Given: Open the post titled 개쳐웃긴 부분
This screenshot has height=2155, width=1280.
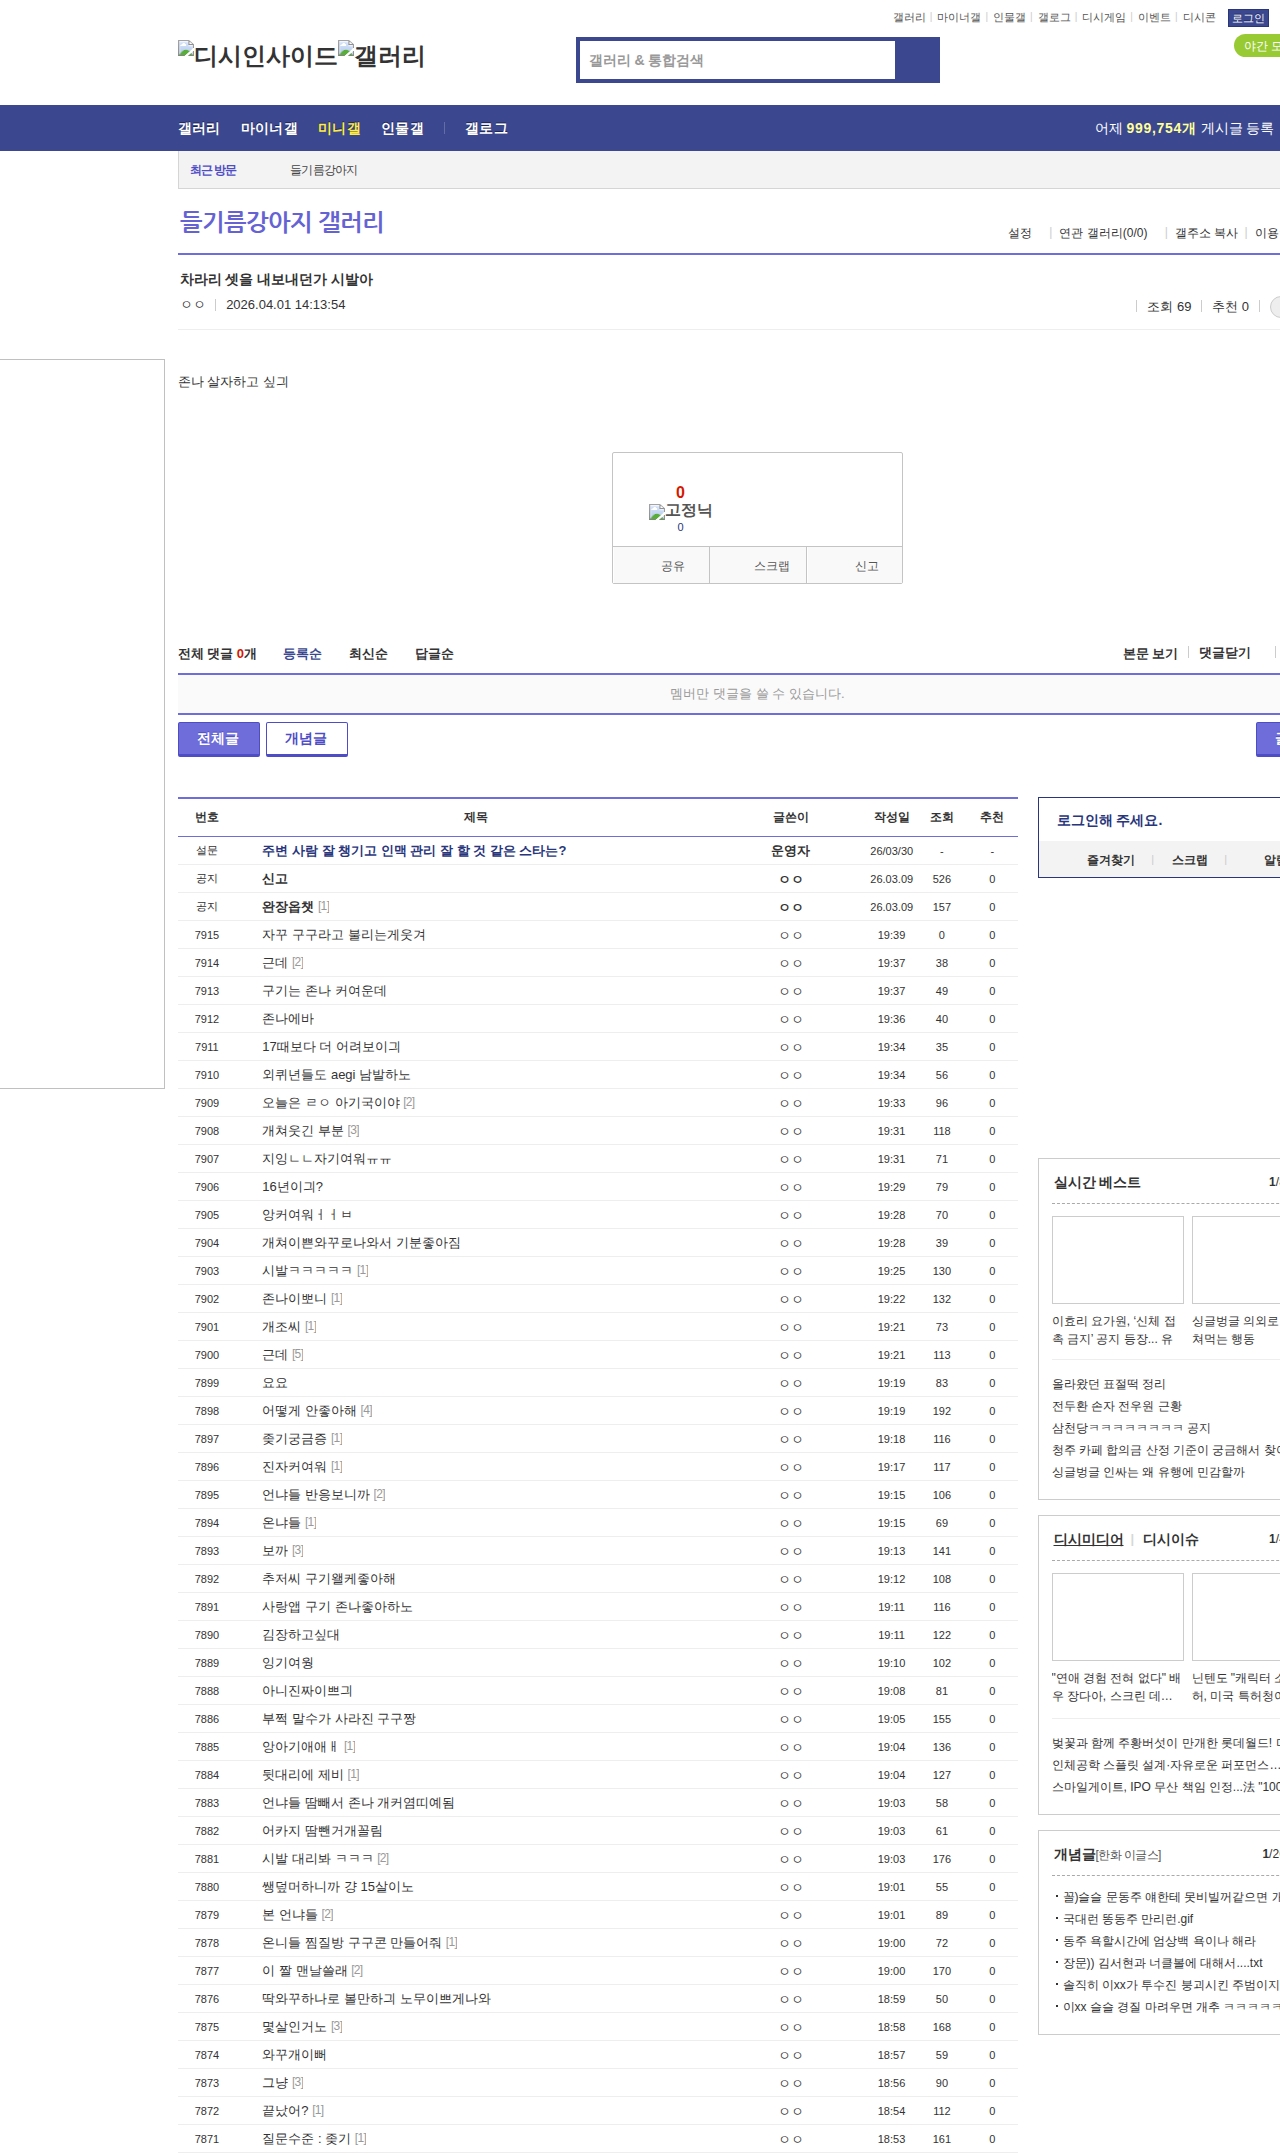Looking at the screenshot, I should click(302, 1131).
